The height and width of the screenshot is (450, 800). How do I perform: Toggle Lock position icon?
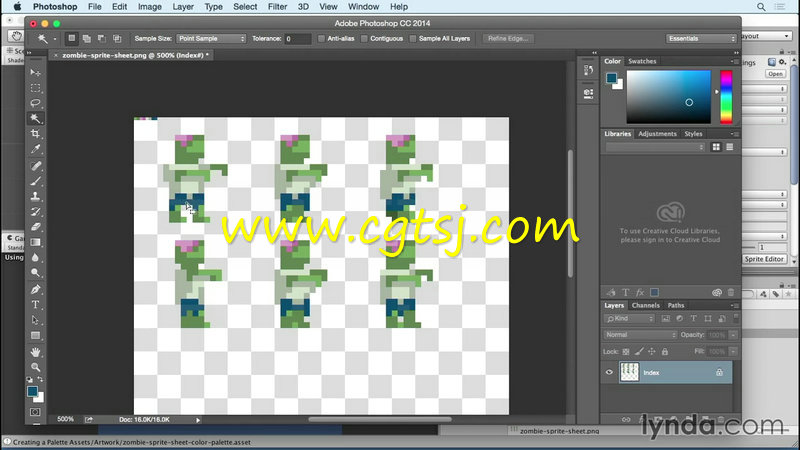point(652,352)
